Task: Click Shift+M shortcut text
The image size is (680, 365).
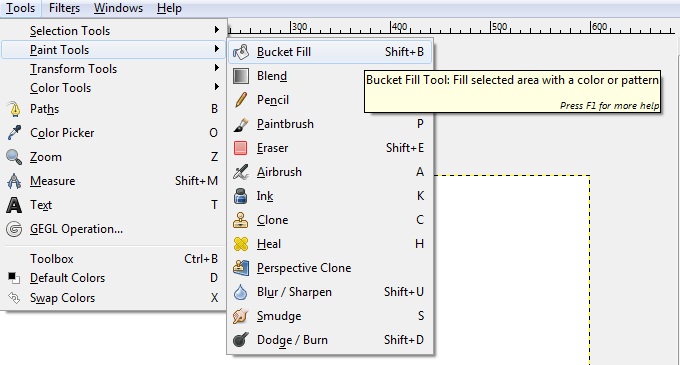Action: (196, 181)
